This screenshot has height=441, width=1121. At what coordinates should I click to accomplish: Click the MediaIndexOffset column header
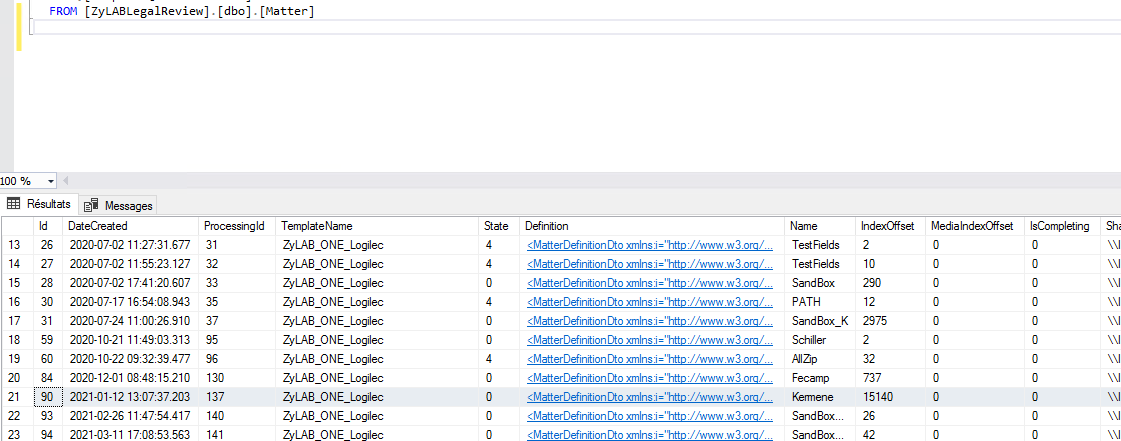972,226
